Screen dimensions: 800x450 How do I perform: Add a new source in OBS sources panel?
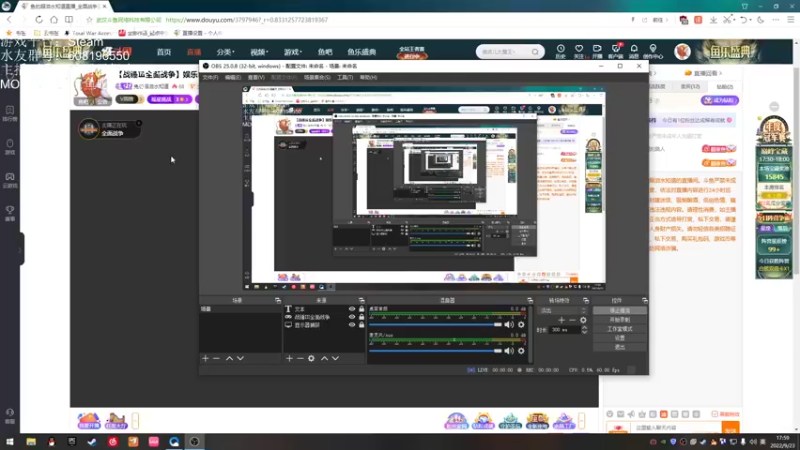[x=289, y=359]
